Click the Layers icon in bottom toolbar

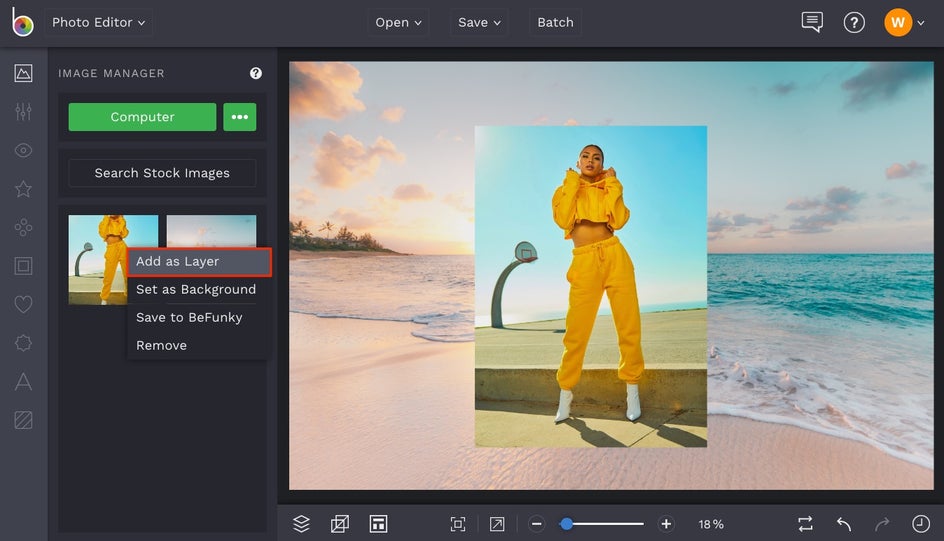(301, 524)
